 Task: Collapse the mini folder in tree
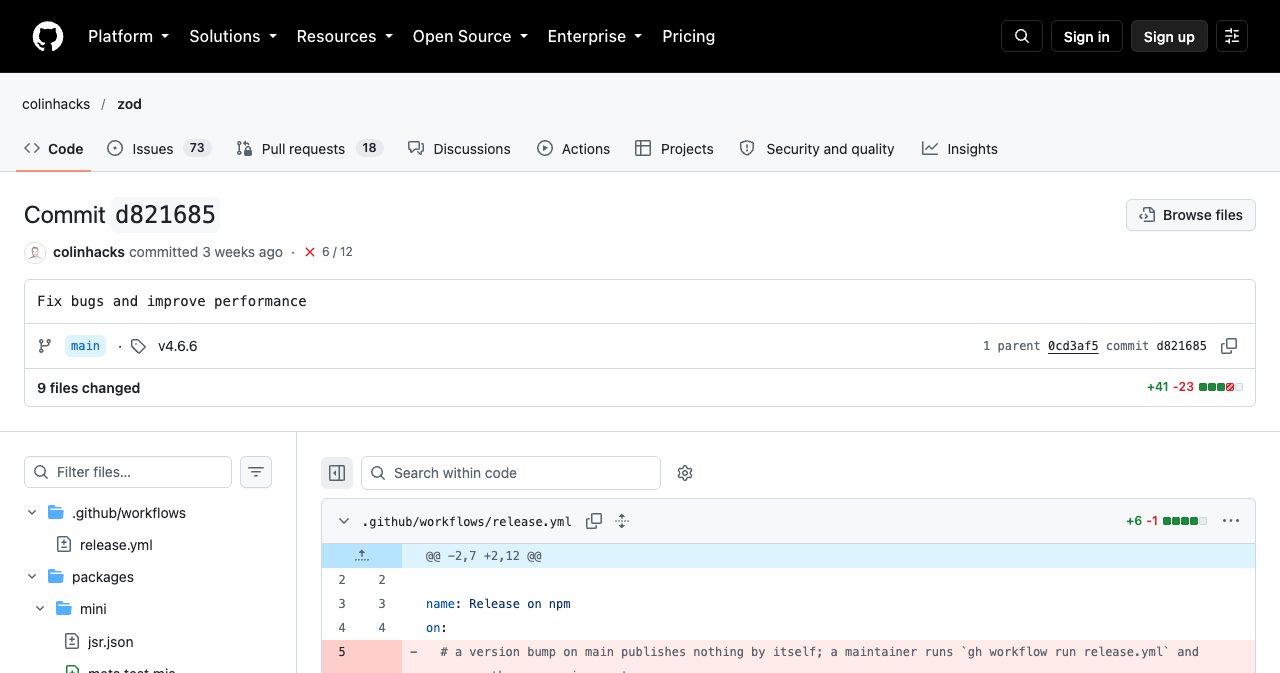[40, 609]
